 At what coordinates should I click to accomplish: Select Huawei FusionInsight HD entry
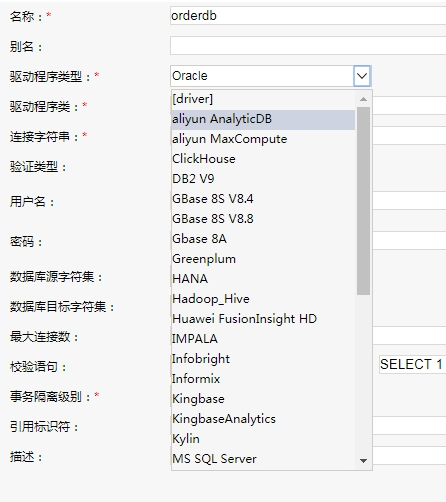[x=263, y=319]
